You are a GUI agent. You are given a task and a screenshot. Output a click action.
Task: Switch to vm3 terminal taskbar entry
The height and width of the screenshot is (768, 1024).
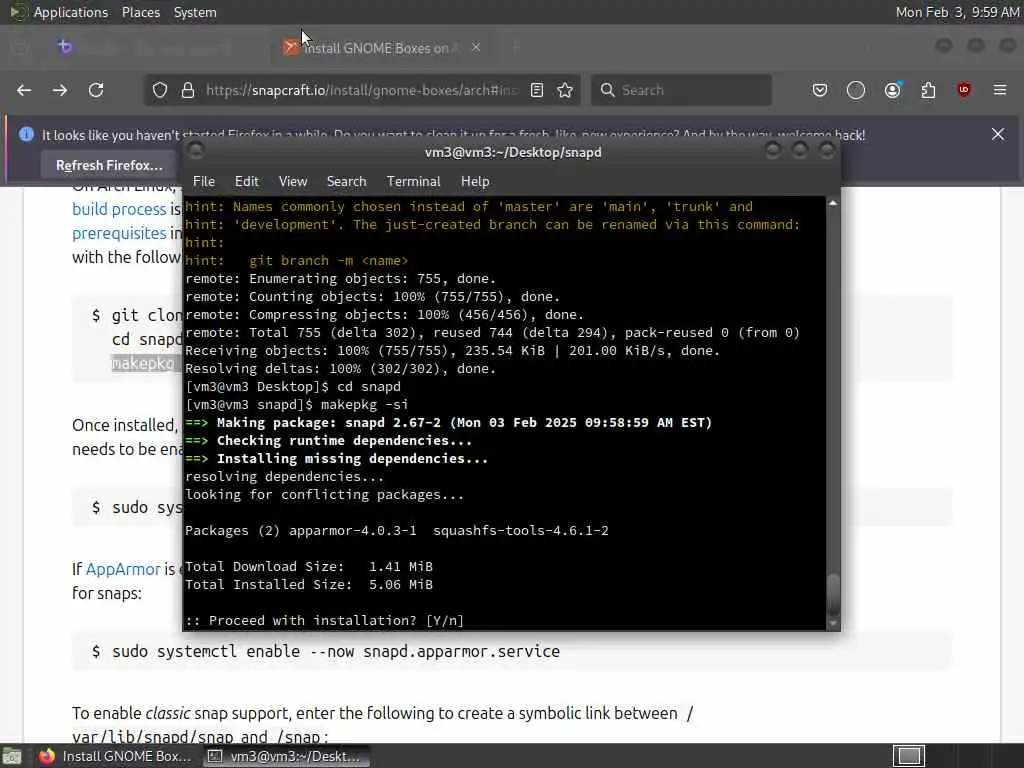287,756
